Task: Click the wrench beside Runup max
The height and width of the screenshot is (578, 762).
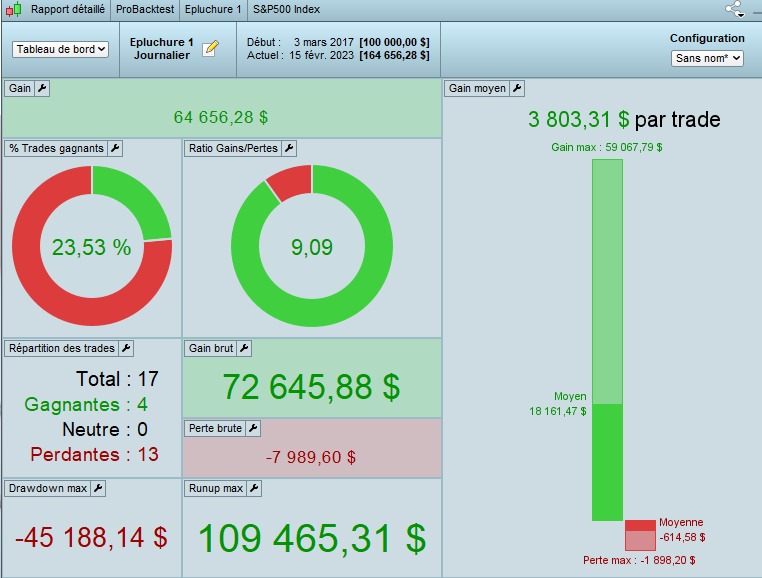Action: click(254, 488)
